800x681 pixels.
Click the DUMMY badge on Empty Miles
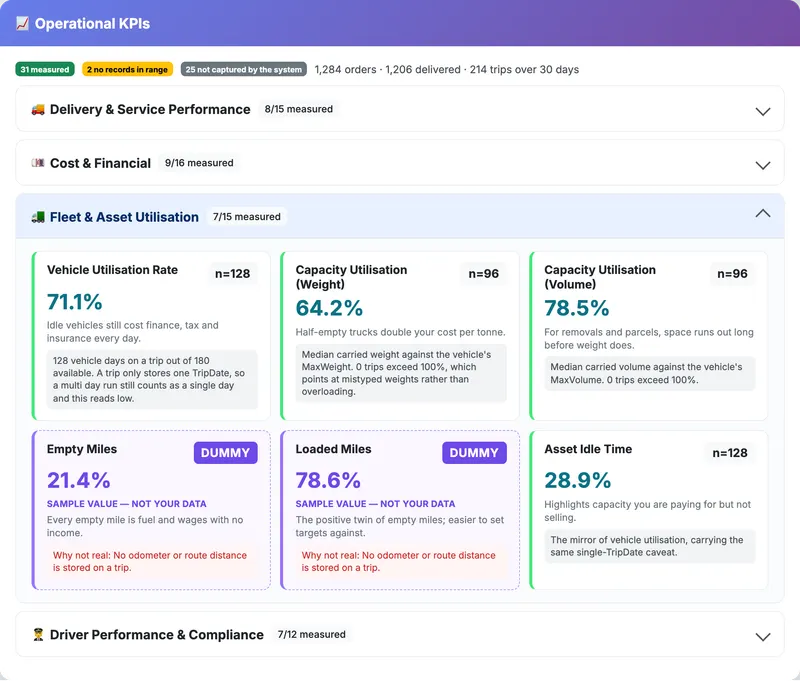point(226,452)
